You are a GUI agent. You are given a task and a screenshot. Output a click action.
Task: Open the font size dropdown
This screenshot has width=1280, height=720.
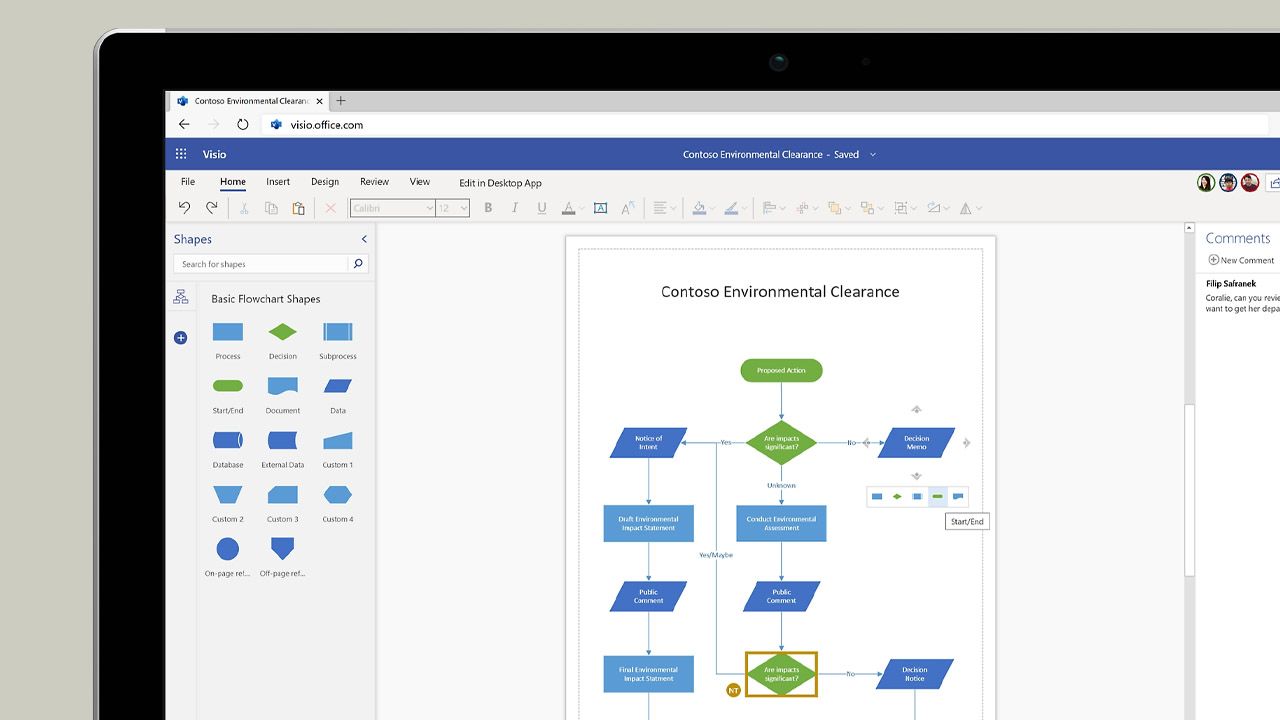(452, 208)
